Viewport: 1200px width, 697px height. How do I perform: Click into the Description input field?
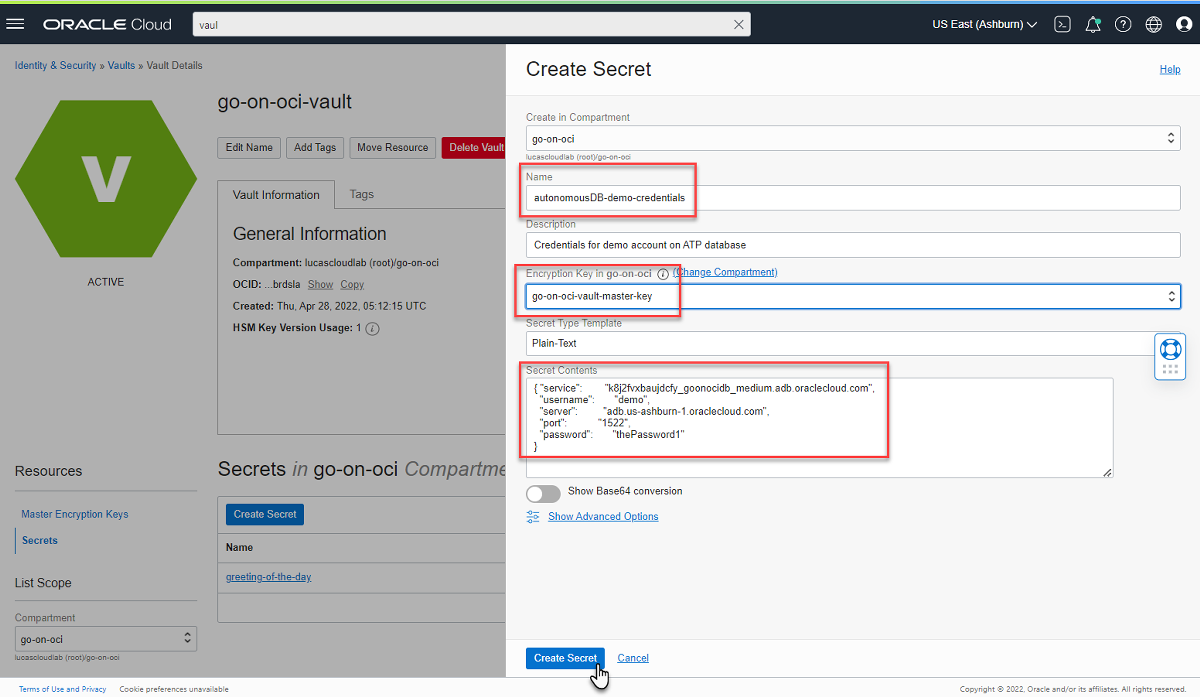tap(853, 245)
